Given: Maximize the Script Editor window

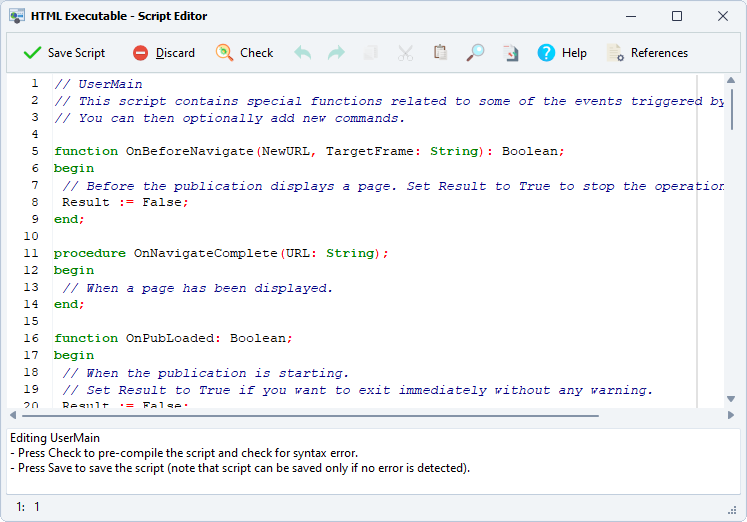Looking at the screenshot, I should [677, 16].
